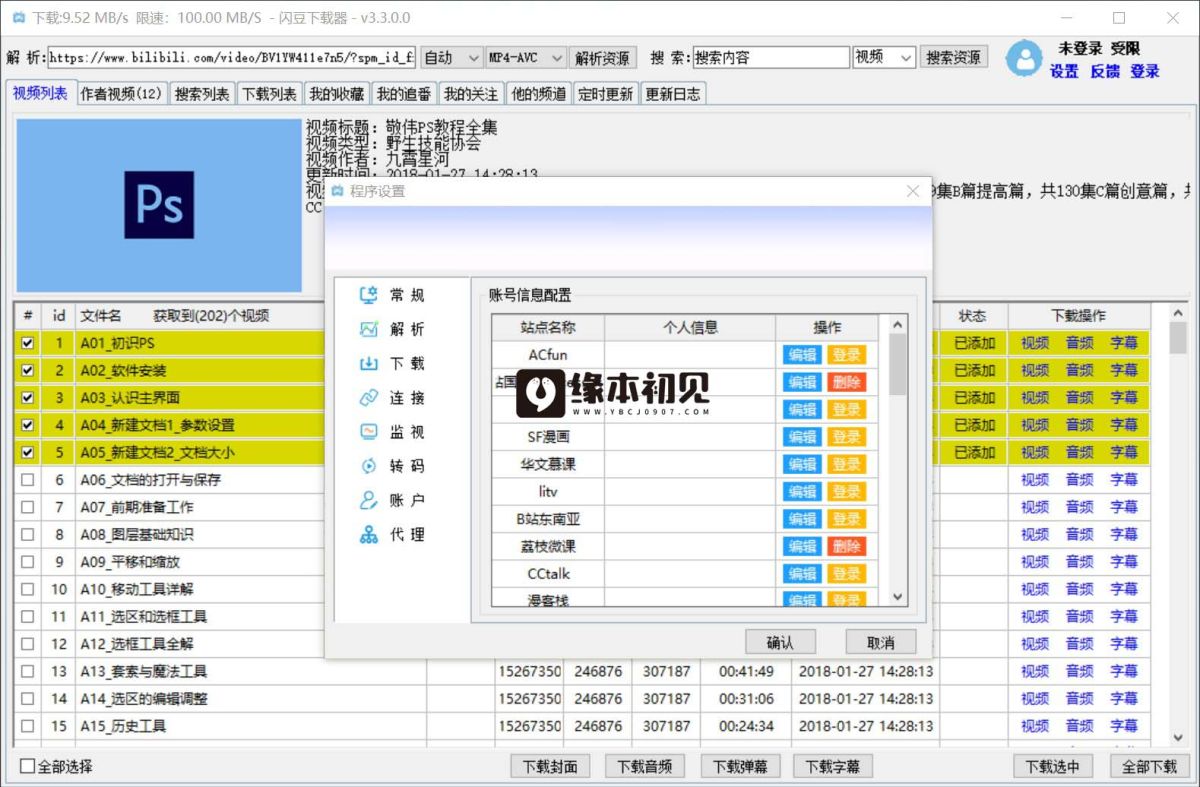Cancel settings with 取消 button
Screen dimensions: 1200x787
881,642
